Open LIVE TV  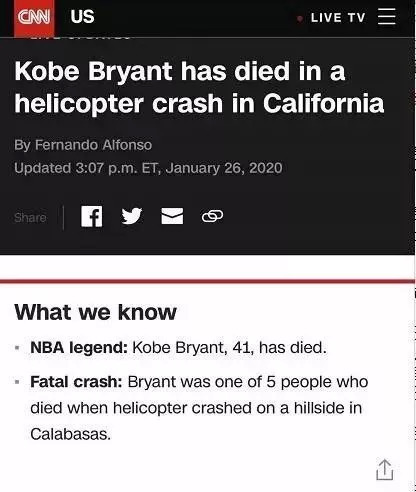tap(338, 18)
